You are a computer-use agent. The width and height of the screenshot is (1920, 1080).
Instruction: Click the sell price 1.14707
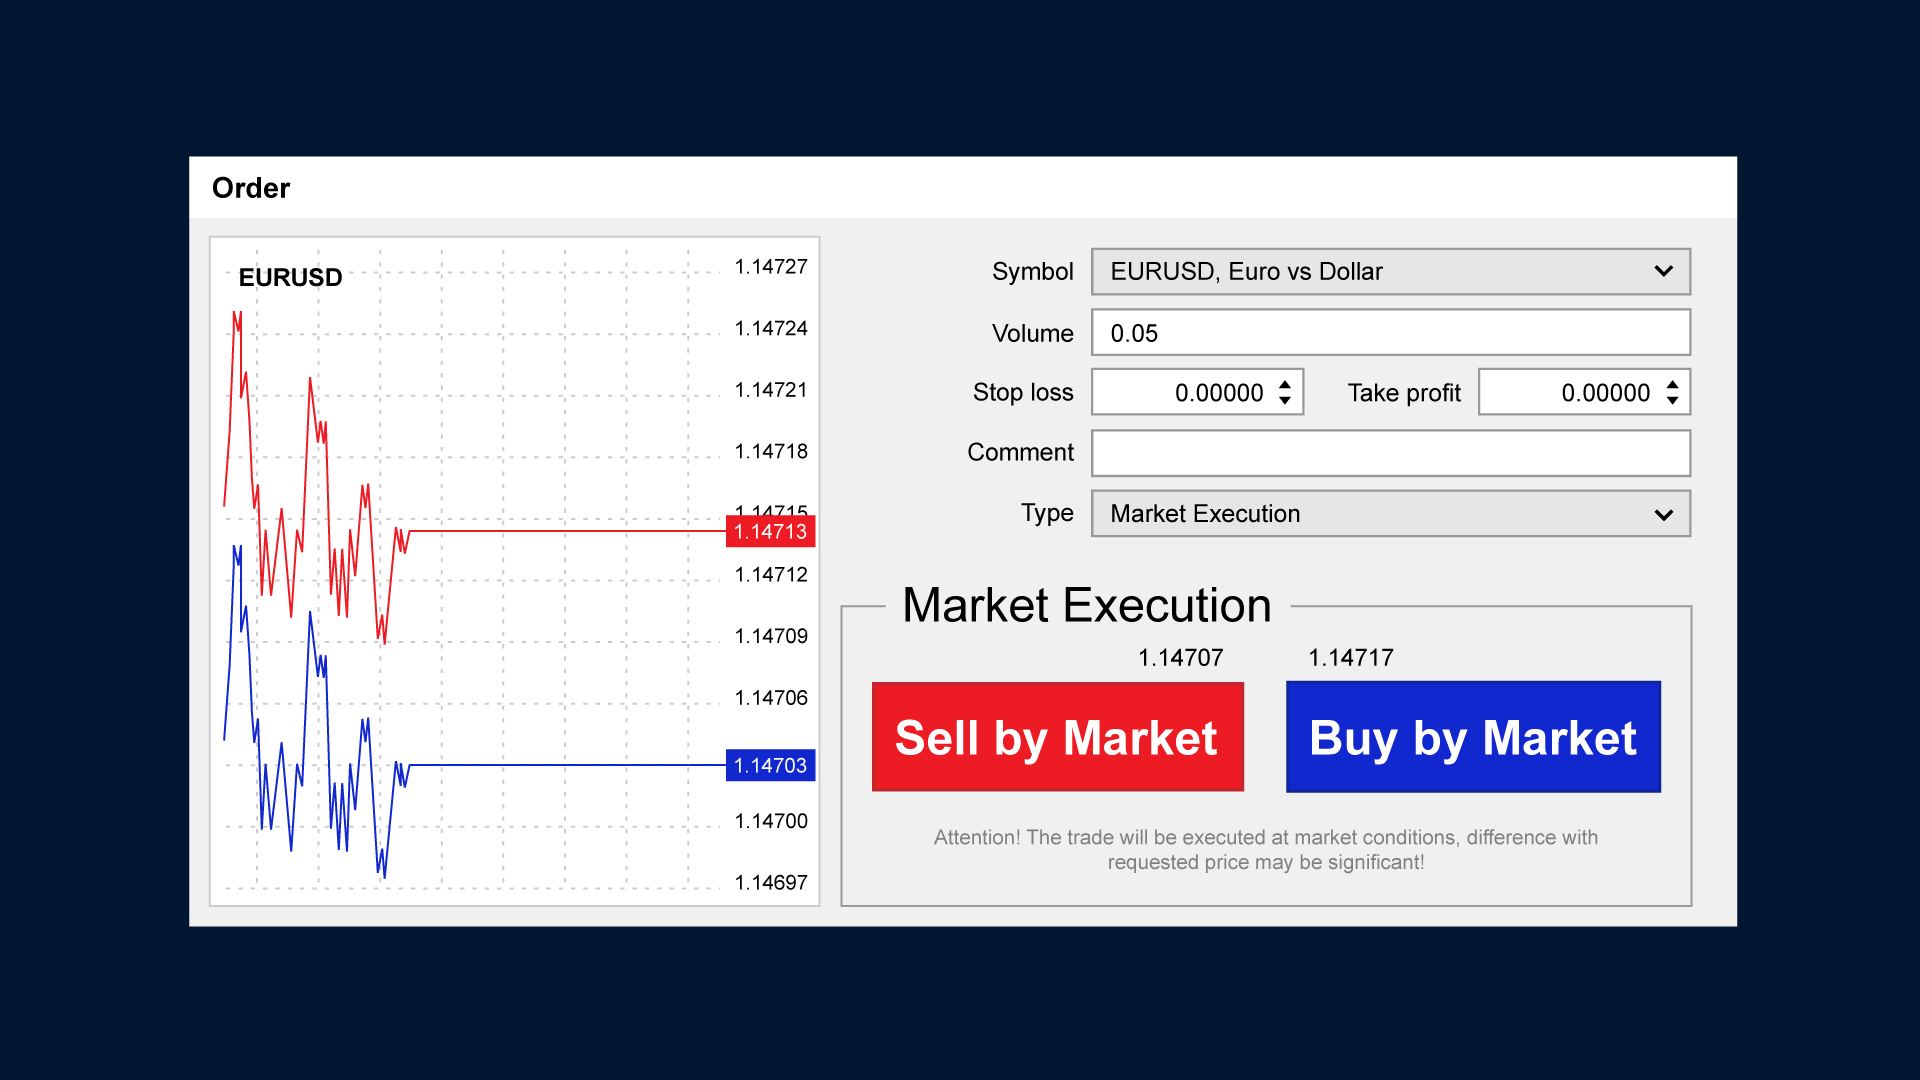pyautogui.click(x=1180, y=658)
